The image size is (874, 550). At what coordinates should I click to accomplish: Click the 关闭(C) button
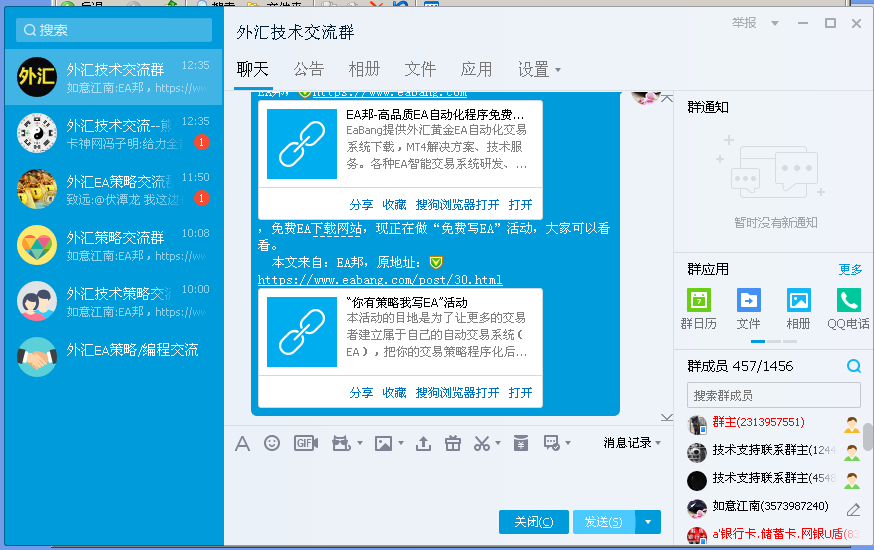(x=533, y=522)
